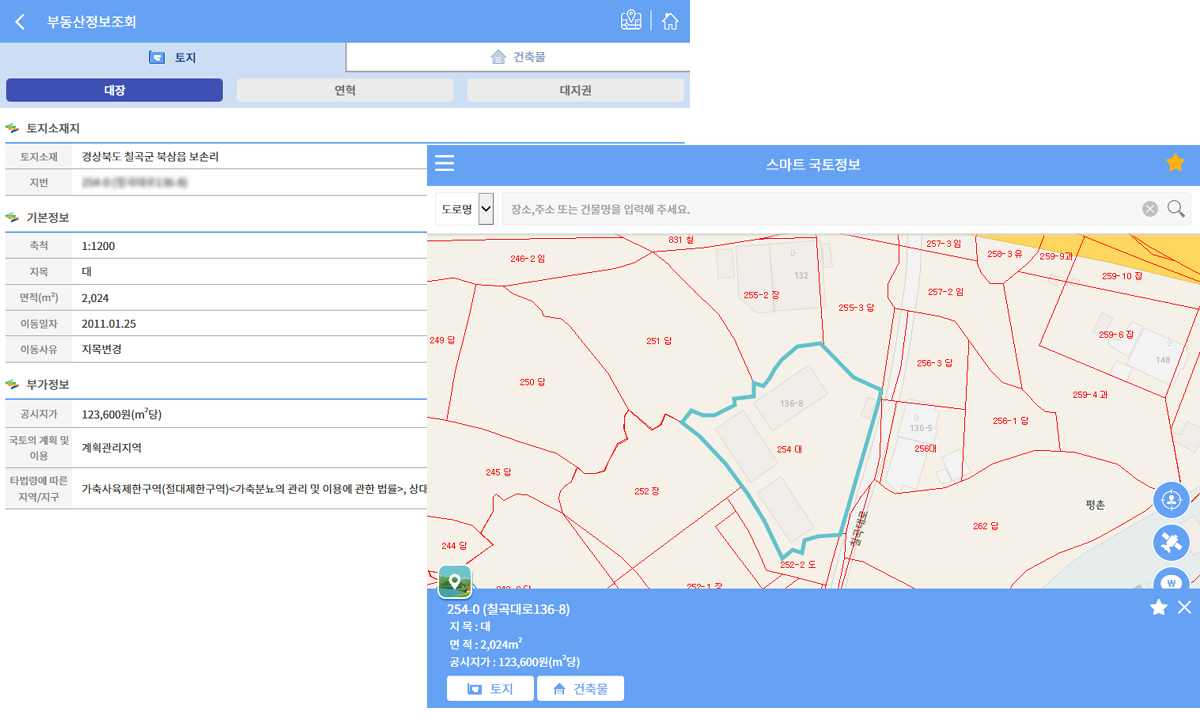Close the parcel 254-0 info panel
This screenshot has height=713, width=1200.
pos(1185,608)
